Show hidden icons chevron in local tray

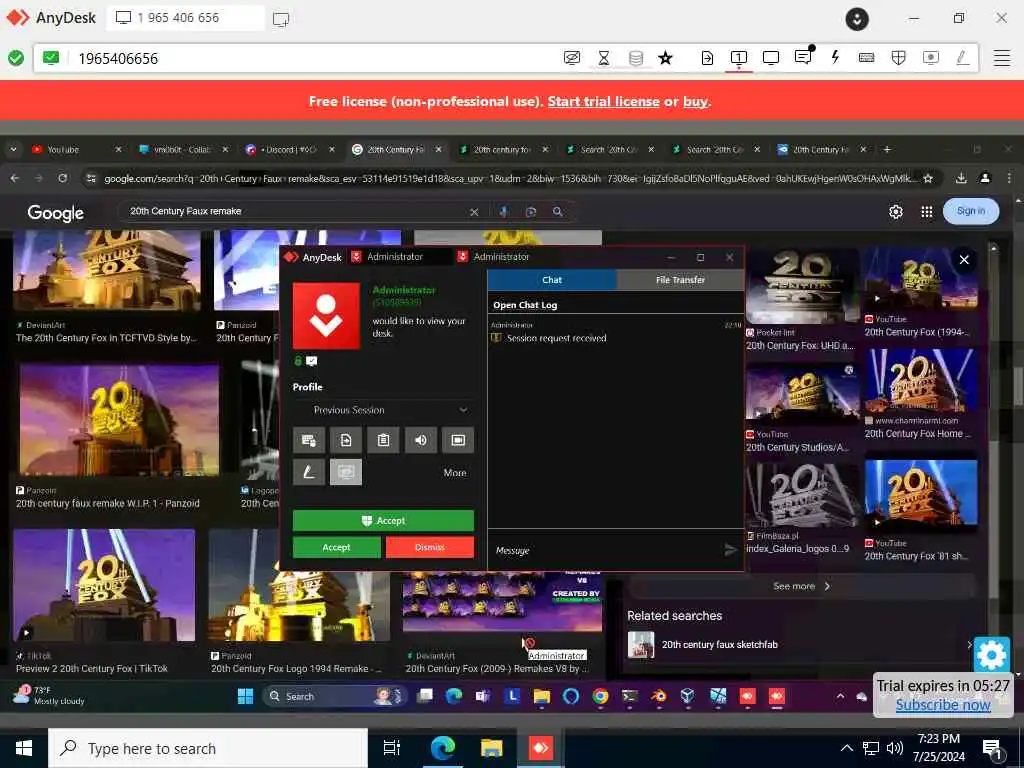[846, 748]
